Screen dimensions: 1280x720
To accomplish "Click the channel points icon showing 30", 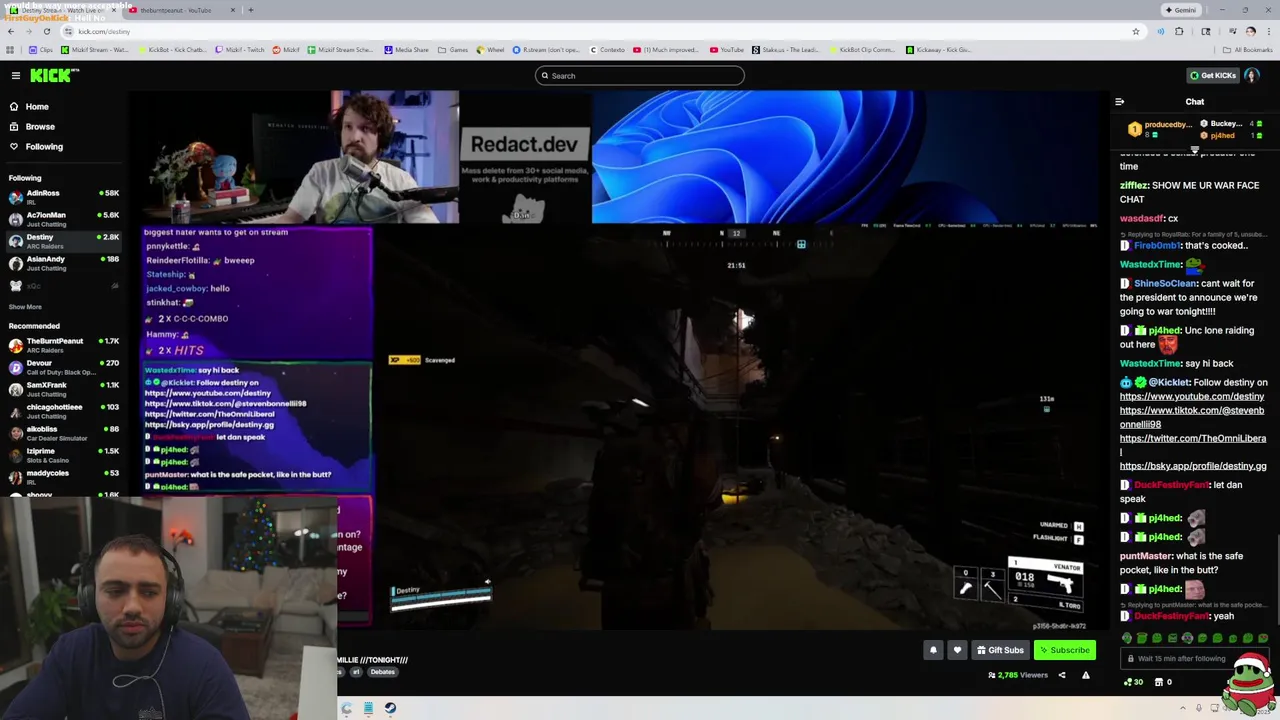I will point(1133,682).
